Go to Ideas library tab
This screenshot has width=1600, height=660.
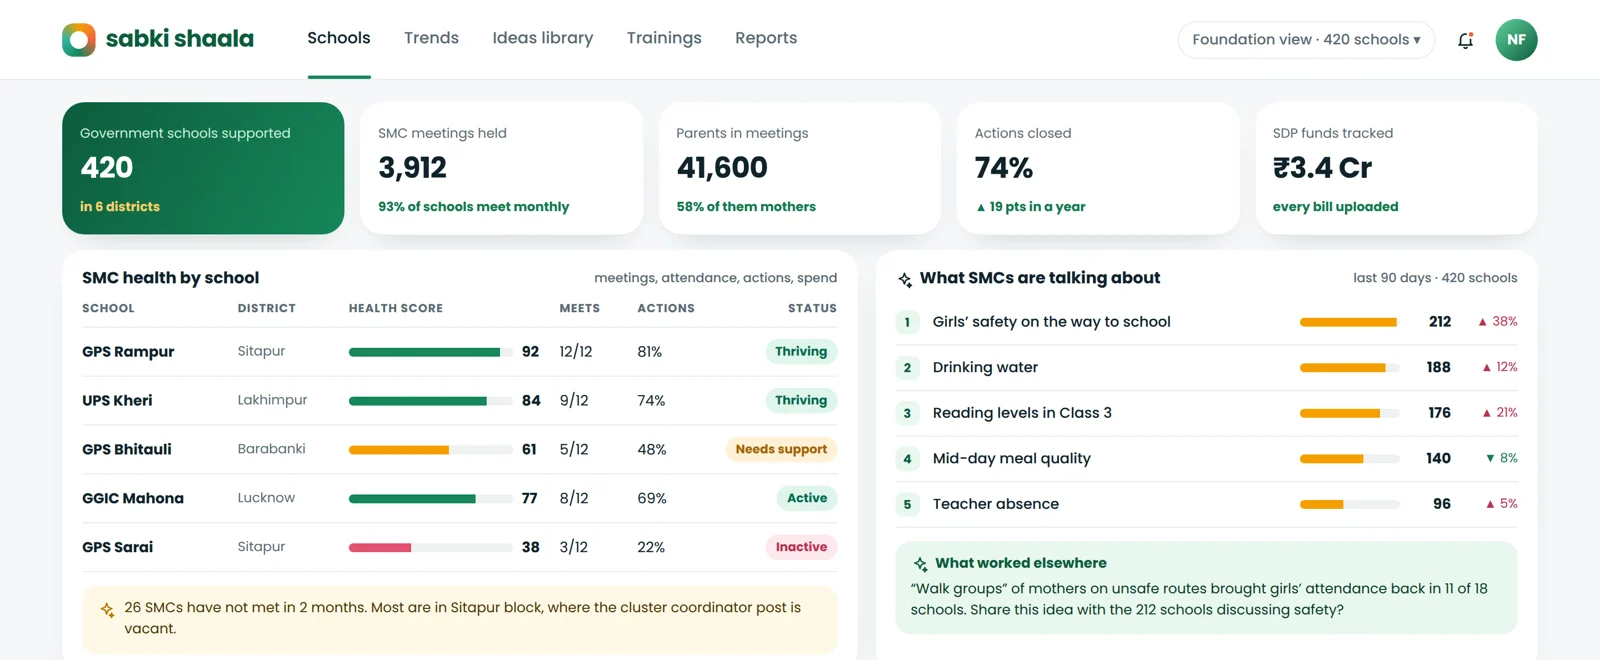(x=543, y=38)
